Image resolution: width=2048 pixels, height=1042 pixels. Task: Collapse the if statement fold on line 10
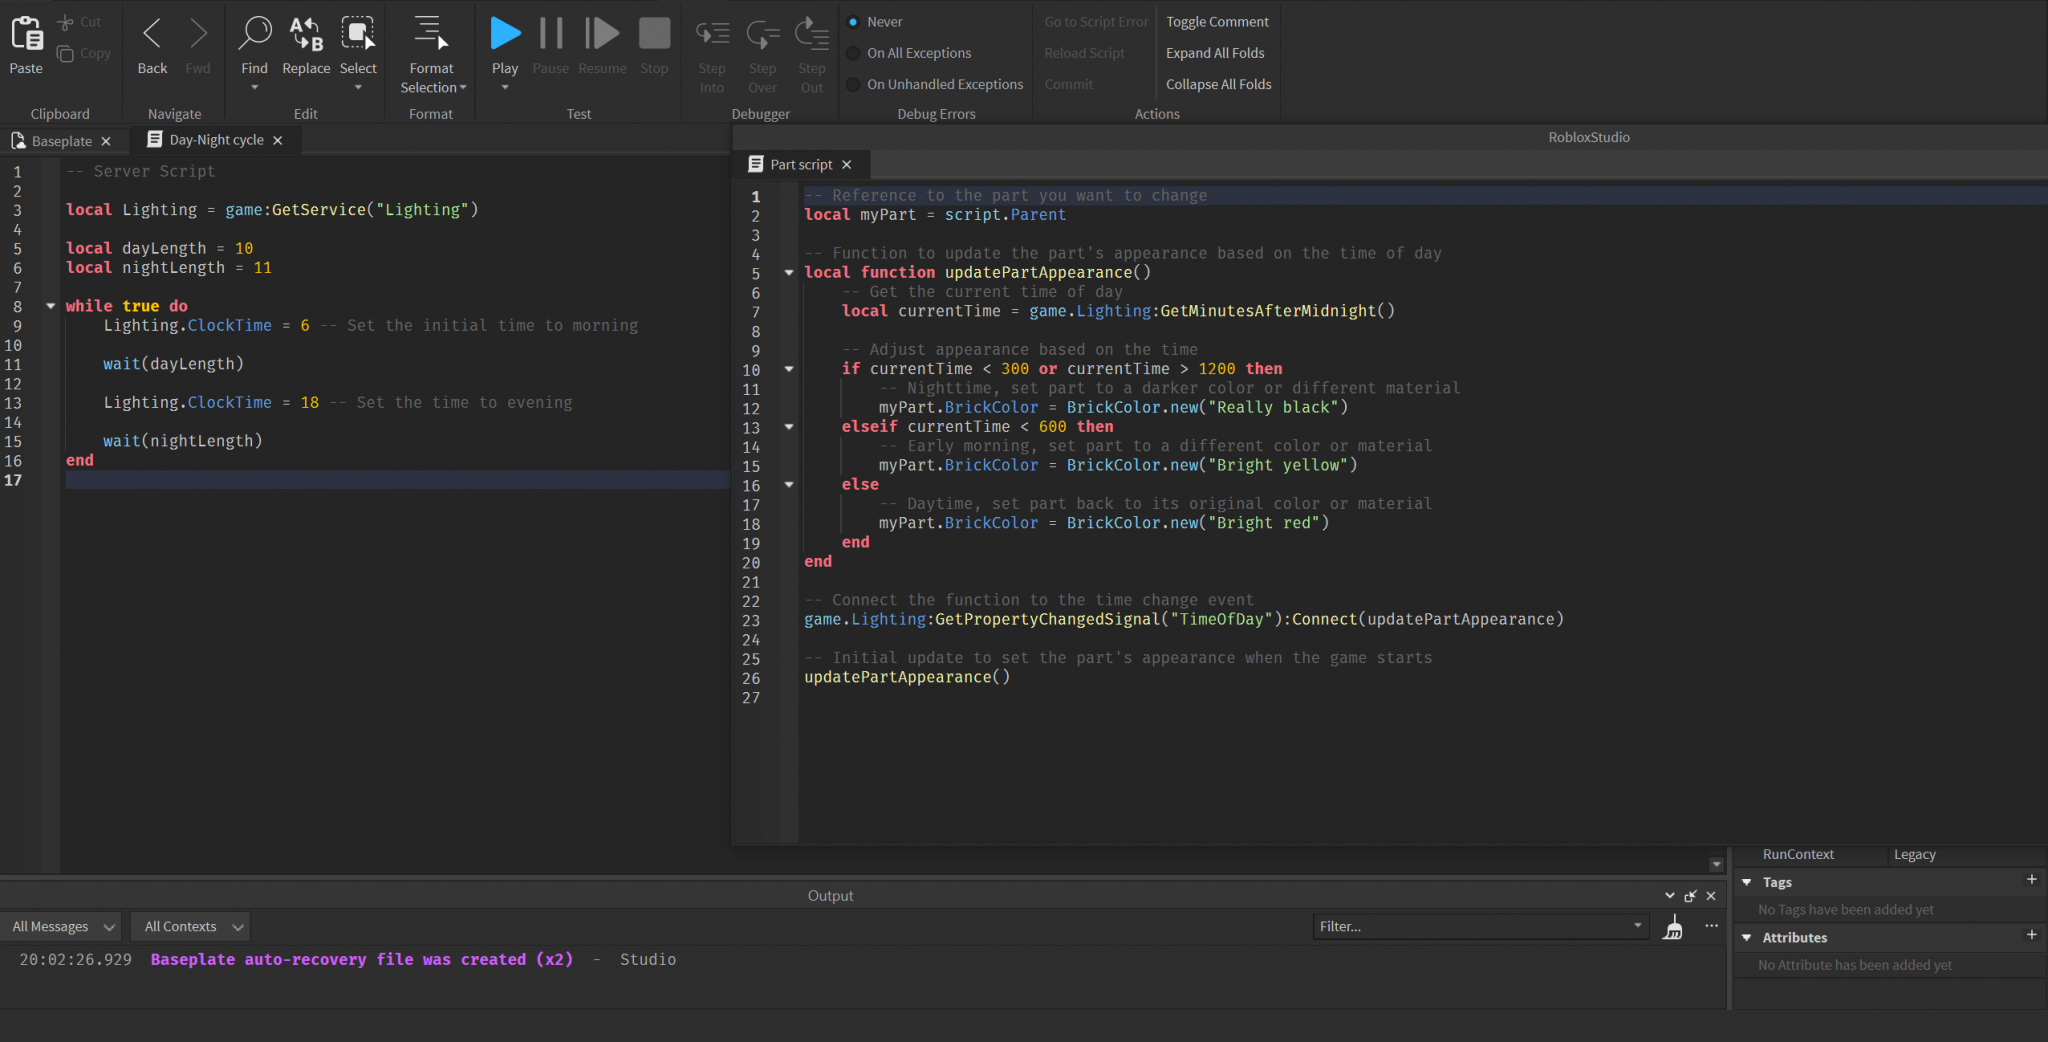pyautogui.click(x=789, y=370)
